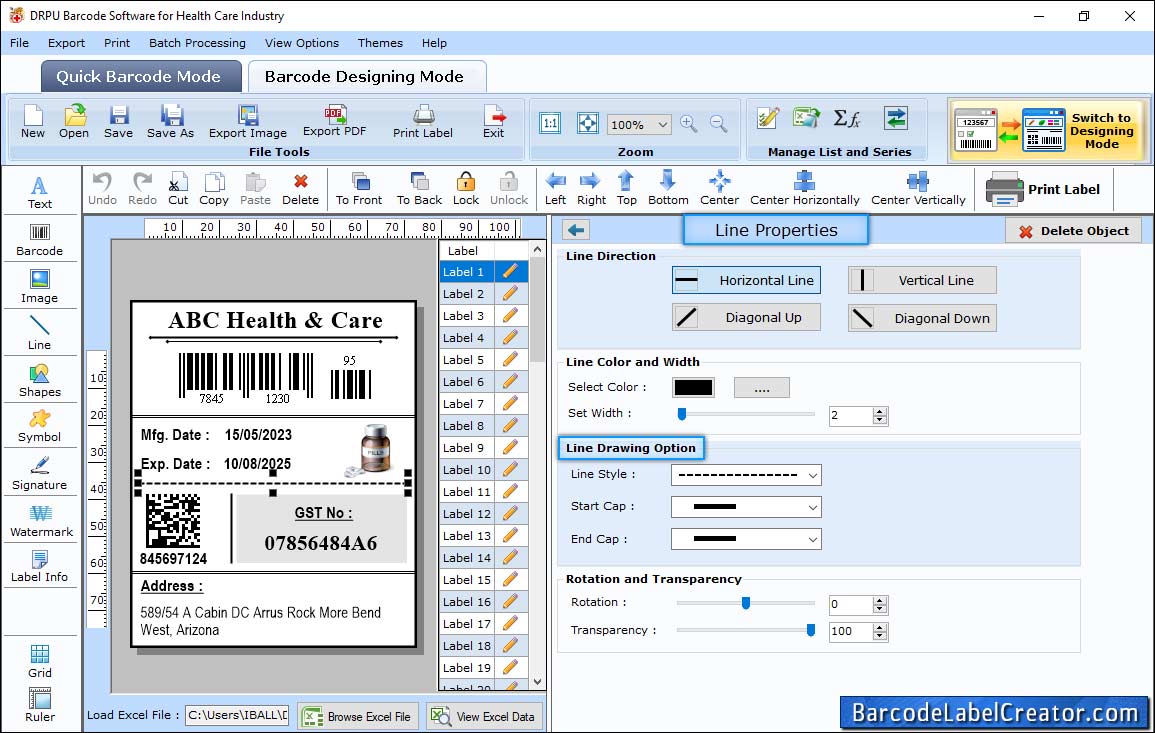Click the large Print Label button
The width and height of the screenshot is (1155, 733).
pyautogui.click(x=1042, y=189)
